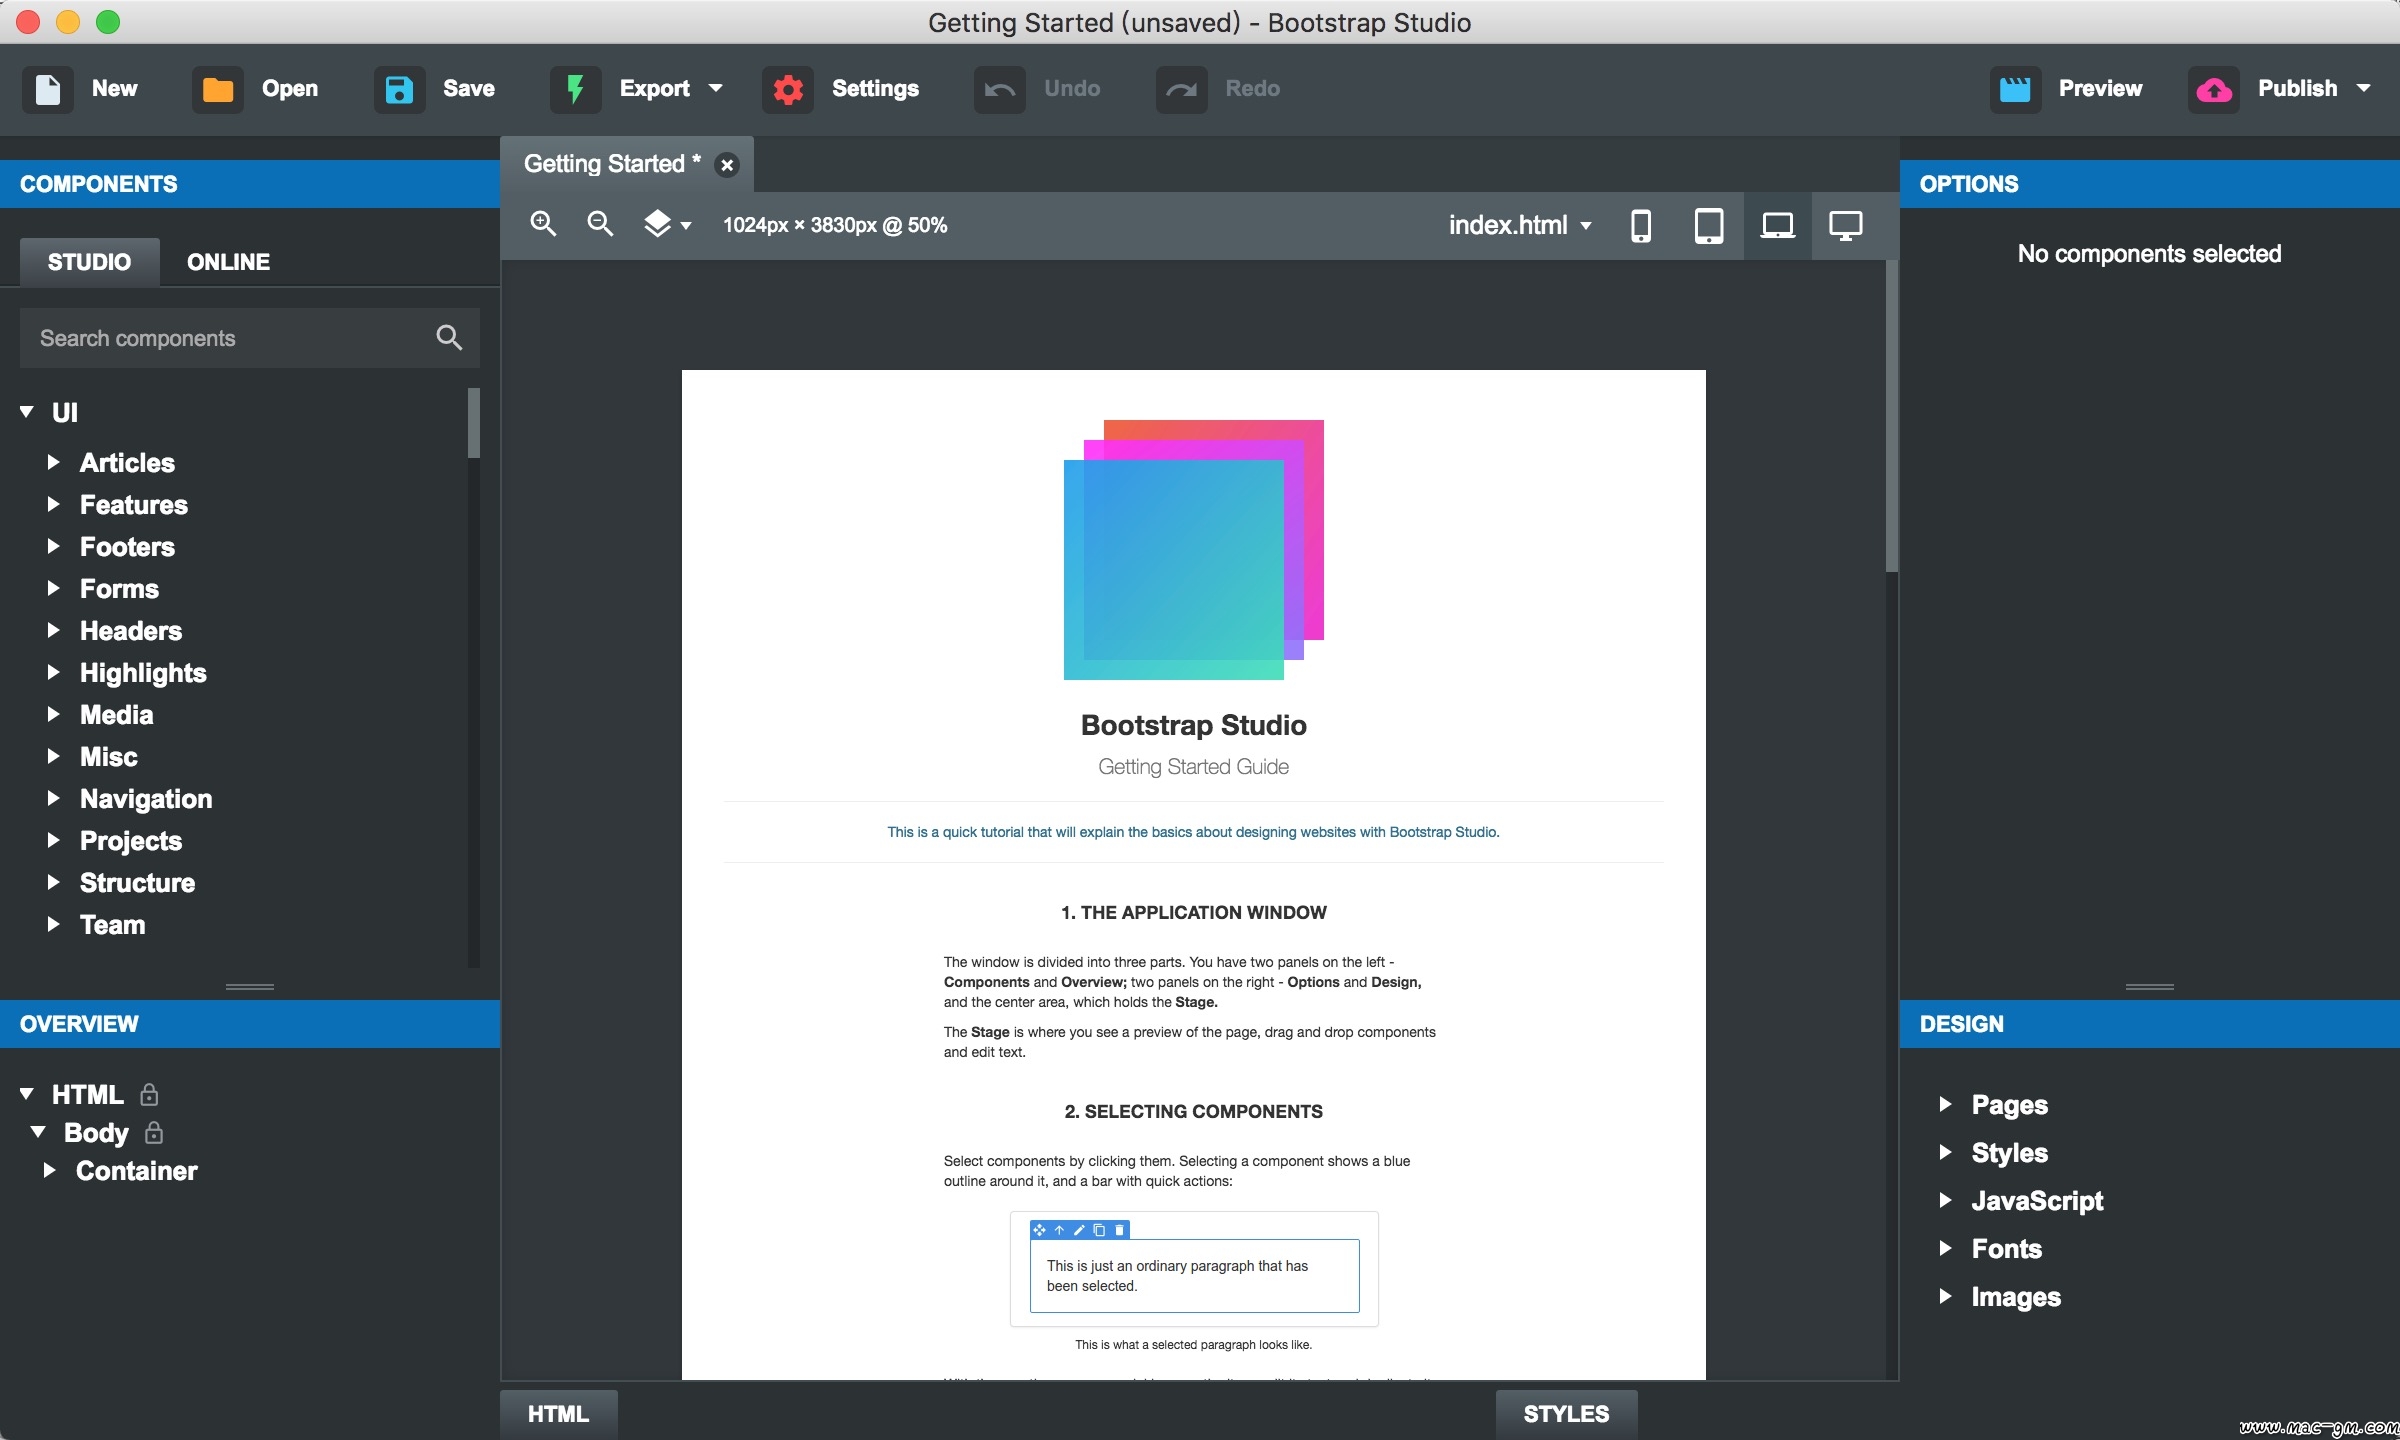Image resolution: width=2400 pixels, height=1440 pixels.
Task: Select the ONLINE components tab
Action: (228, 262)
